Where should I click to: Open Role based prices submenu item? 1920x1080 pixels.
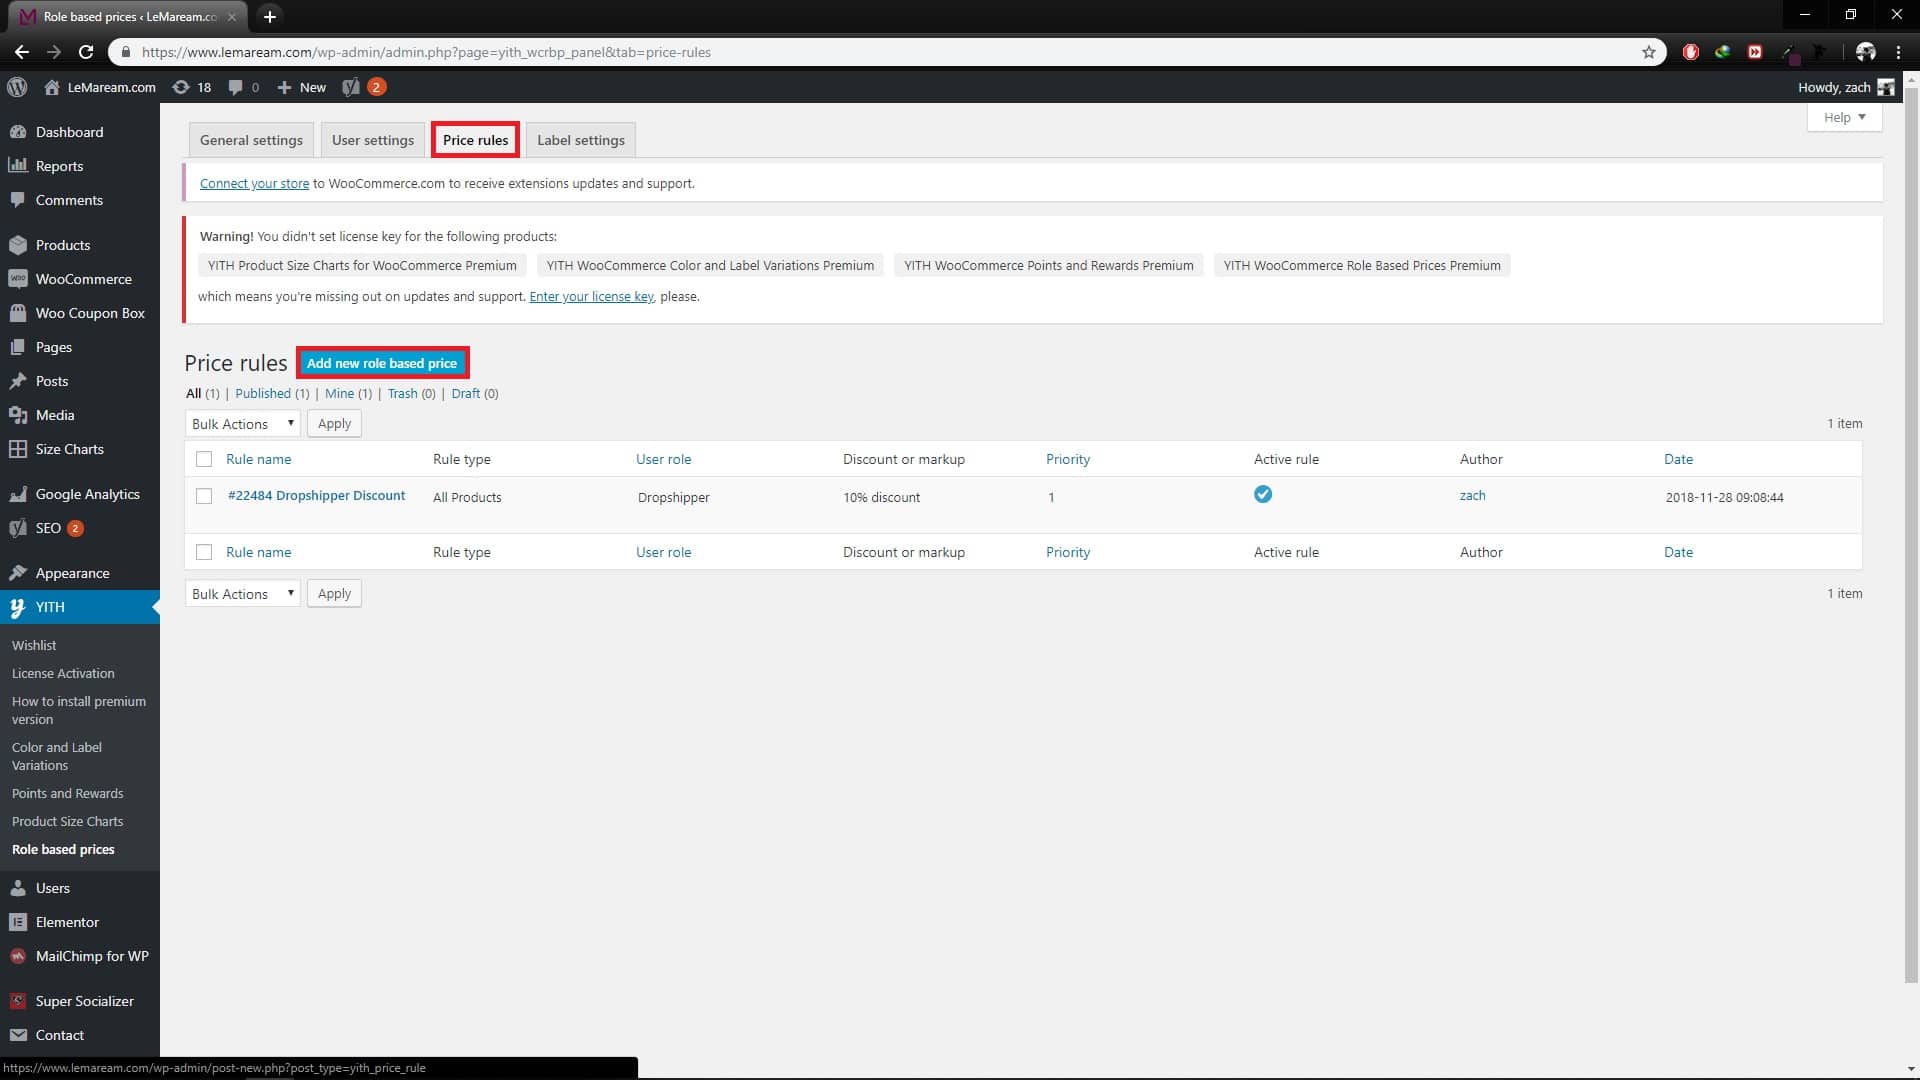[63, 849]
